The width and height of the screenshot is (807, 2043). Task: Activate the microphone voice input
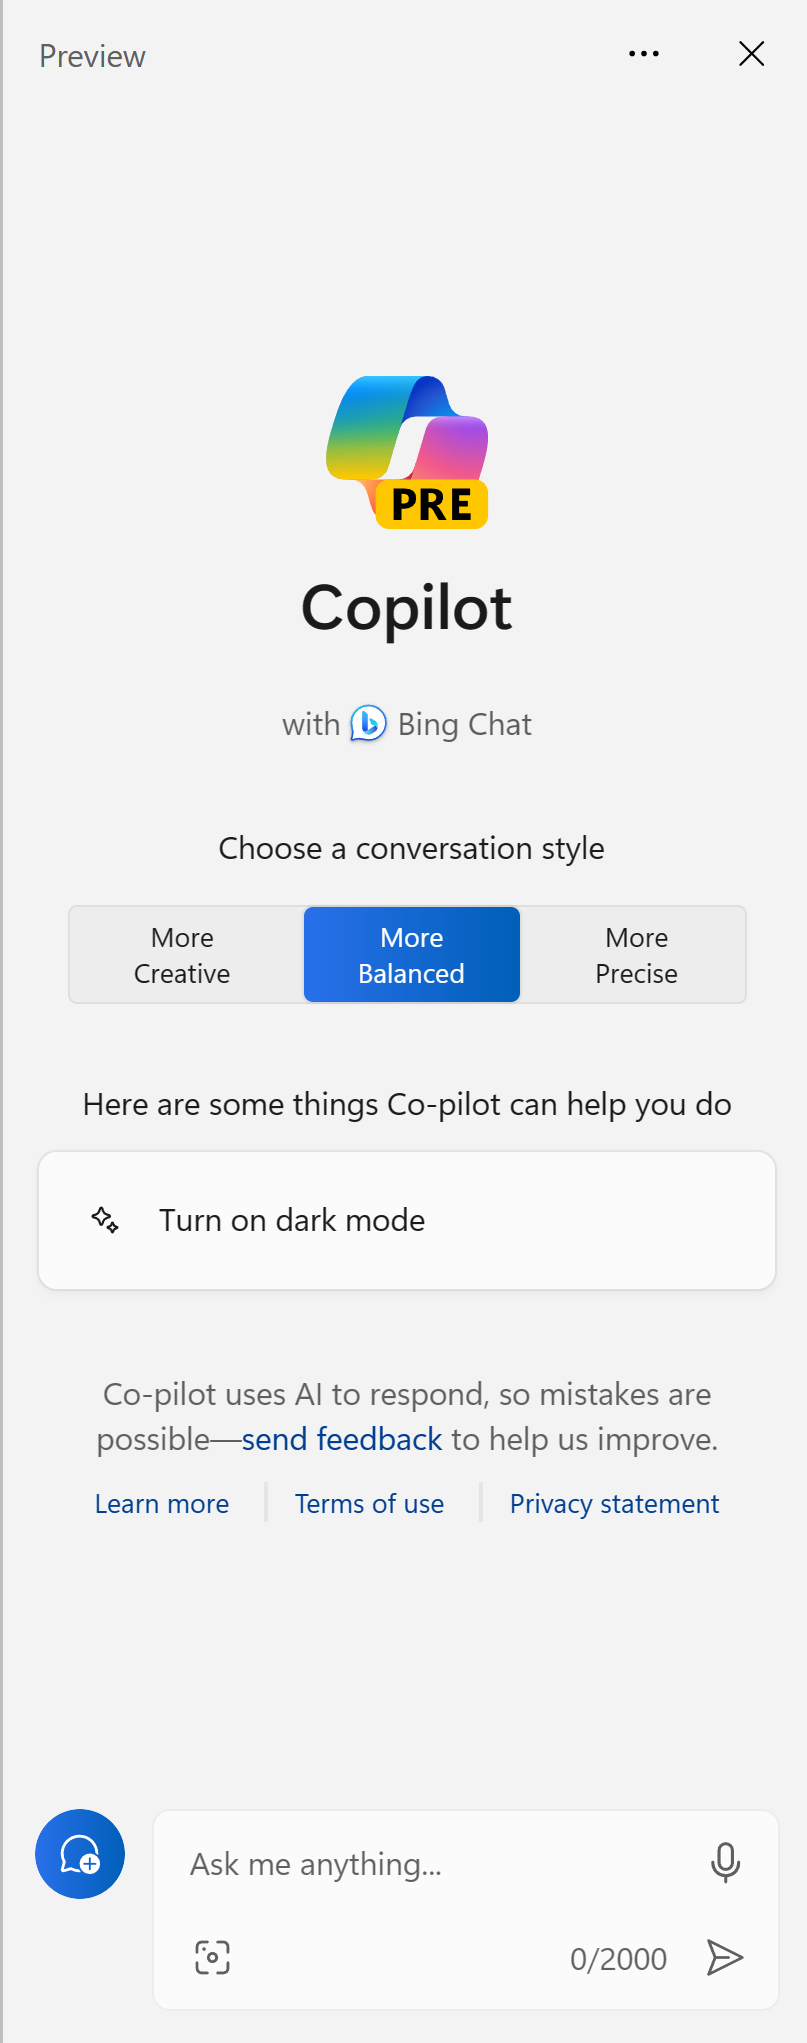point(725,1862)
